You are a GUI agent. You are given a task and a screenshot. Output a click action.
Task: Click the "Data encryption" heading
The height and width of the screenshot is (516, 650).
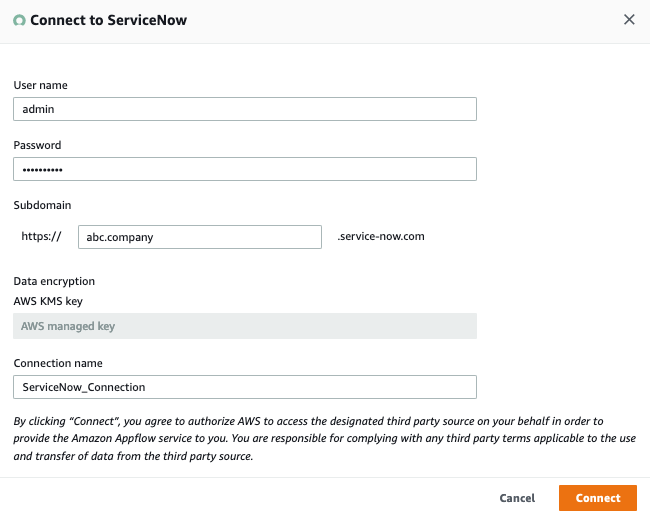pyautogui.click(x=54, y=282)
